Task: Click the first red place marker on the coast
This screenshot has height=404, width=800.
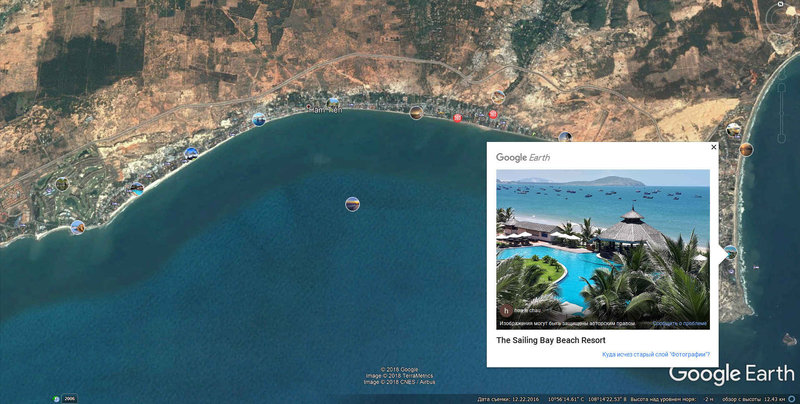Action: click(x=457, y=118)
